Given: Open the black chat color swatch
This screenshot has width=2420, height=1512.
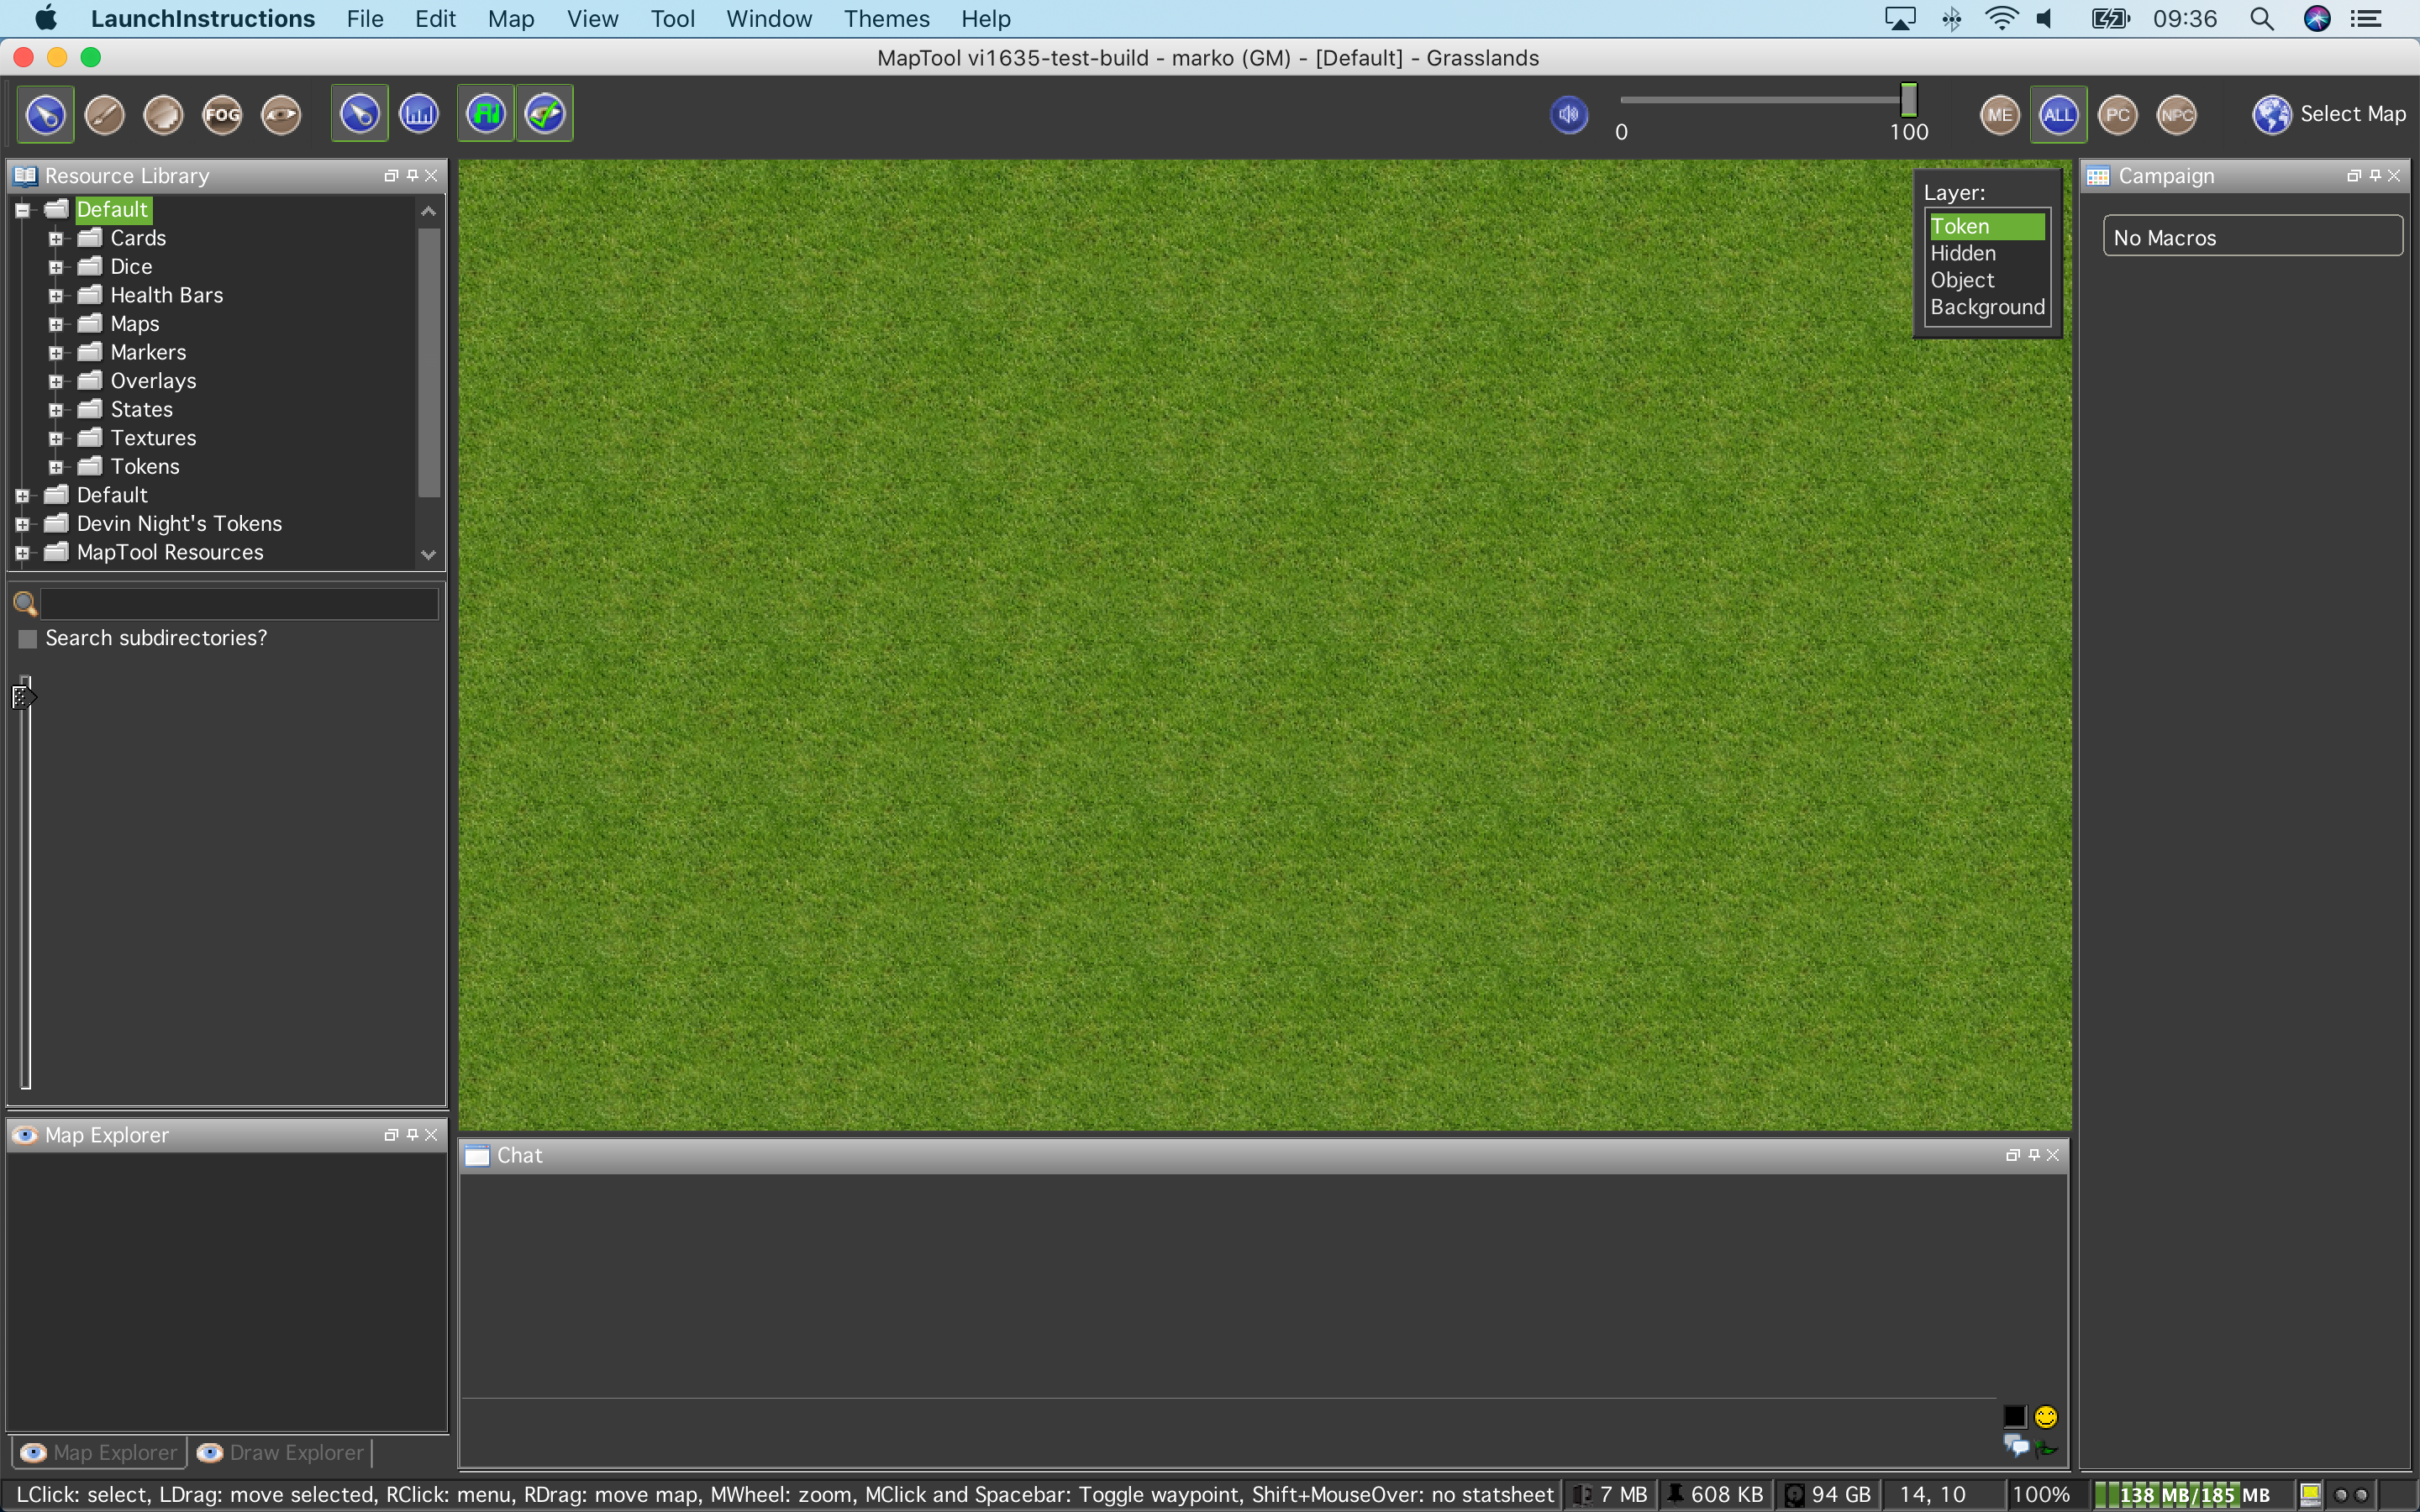Looking at the screenshot, I should coord(2014,1416).
